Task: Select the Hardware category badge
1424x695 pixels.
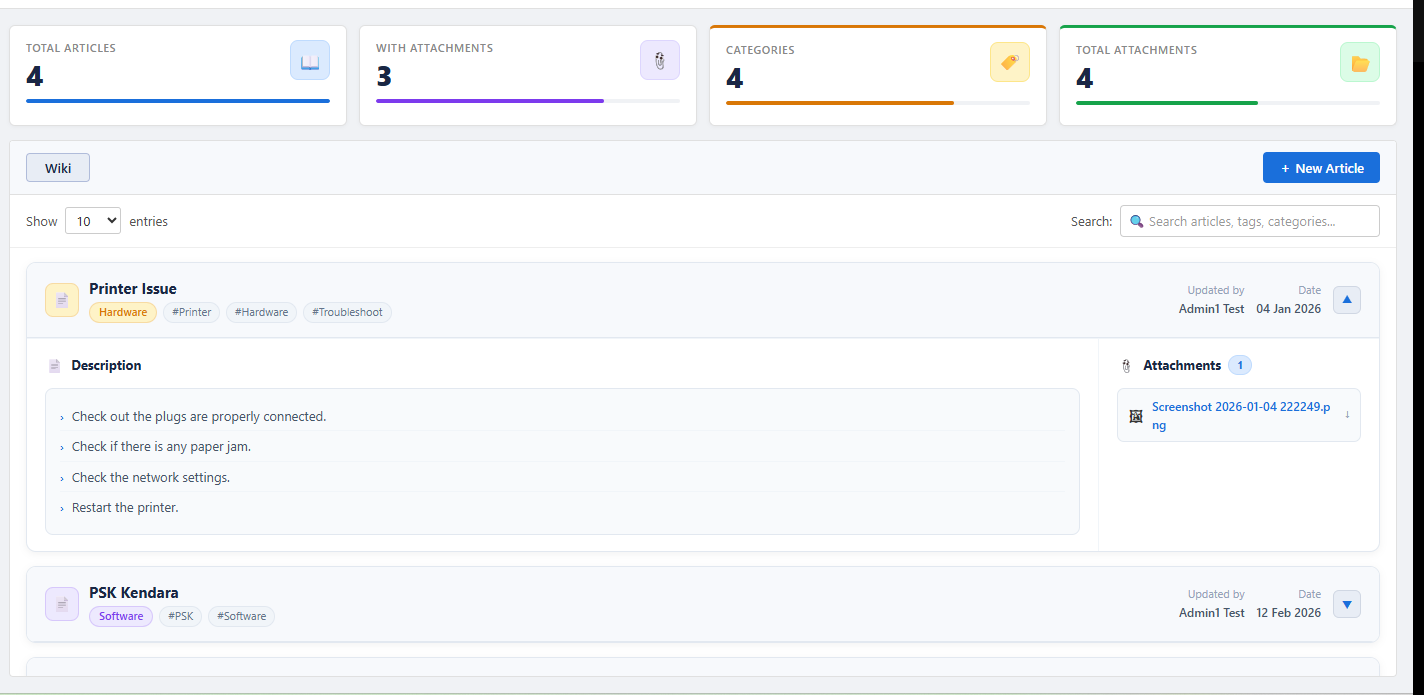Action: tap(123, 312)
